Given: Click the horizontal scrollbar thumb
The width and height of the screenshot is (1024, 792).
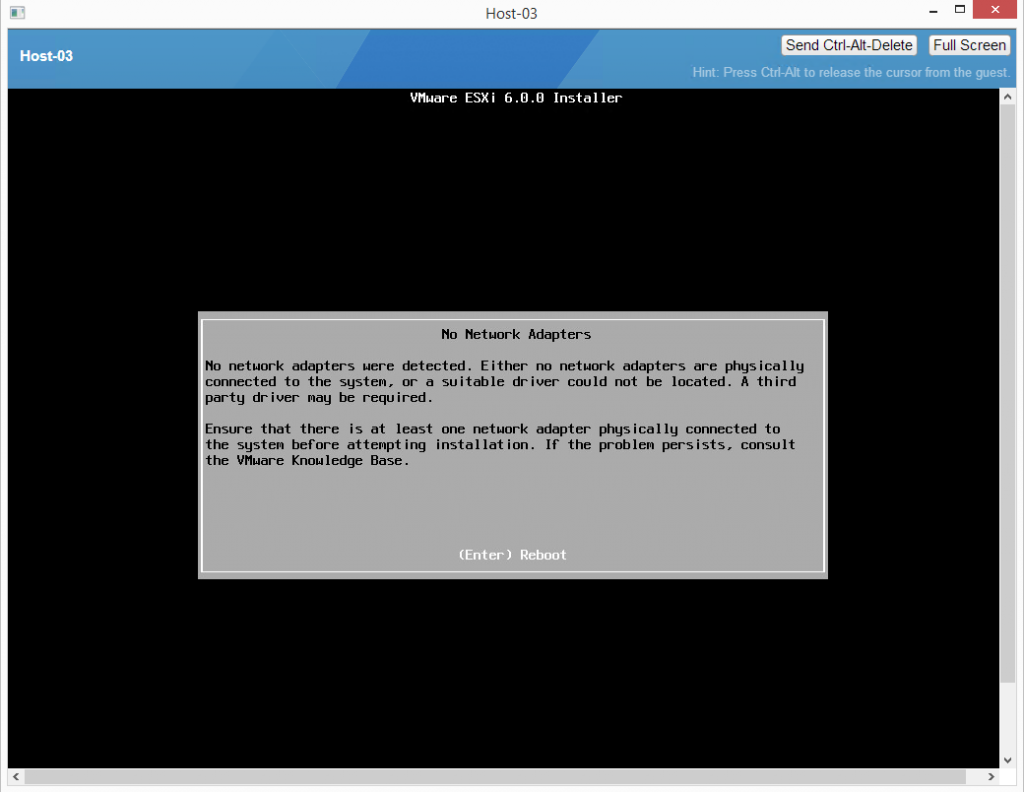Looking at the screenshot, I should 495,776.
